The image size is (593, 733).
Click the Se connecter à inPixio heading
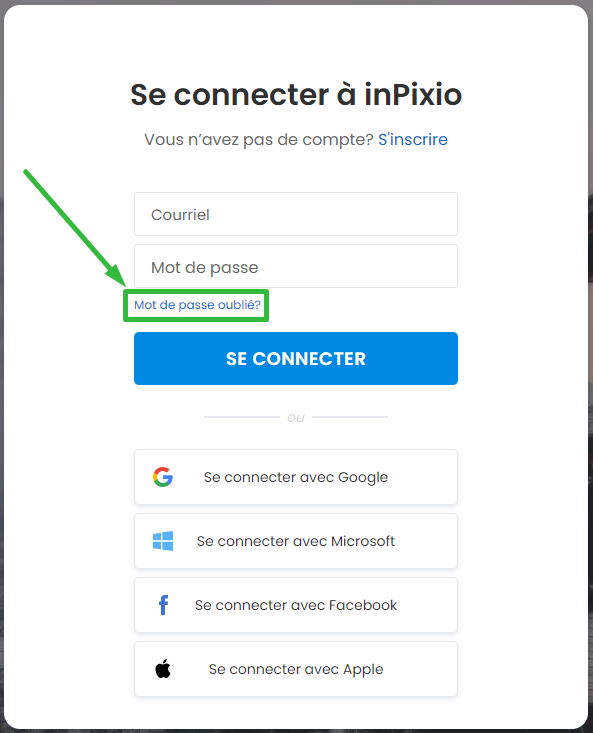click(296, 94)
